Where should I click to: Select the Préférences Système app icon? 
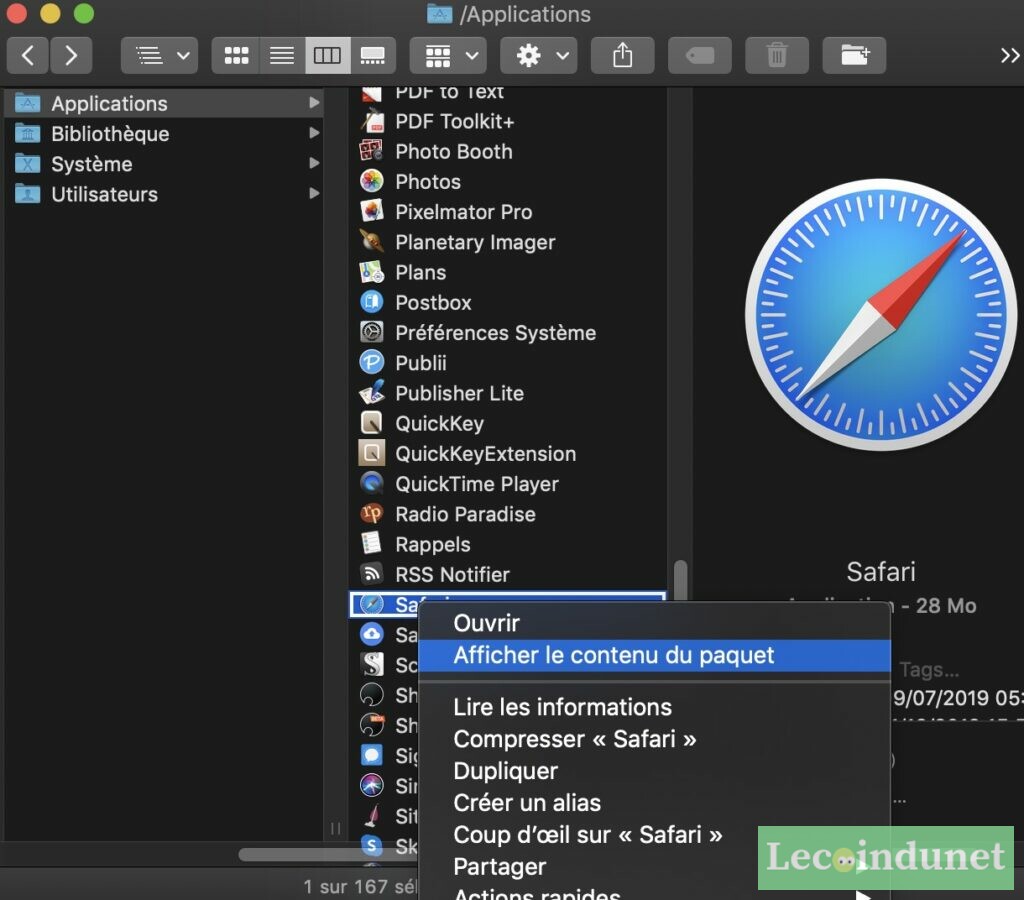(x=372, y=332)
